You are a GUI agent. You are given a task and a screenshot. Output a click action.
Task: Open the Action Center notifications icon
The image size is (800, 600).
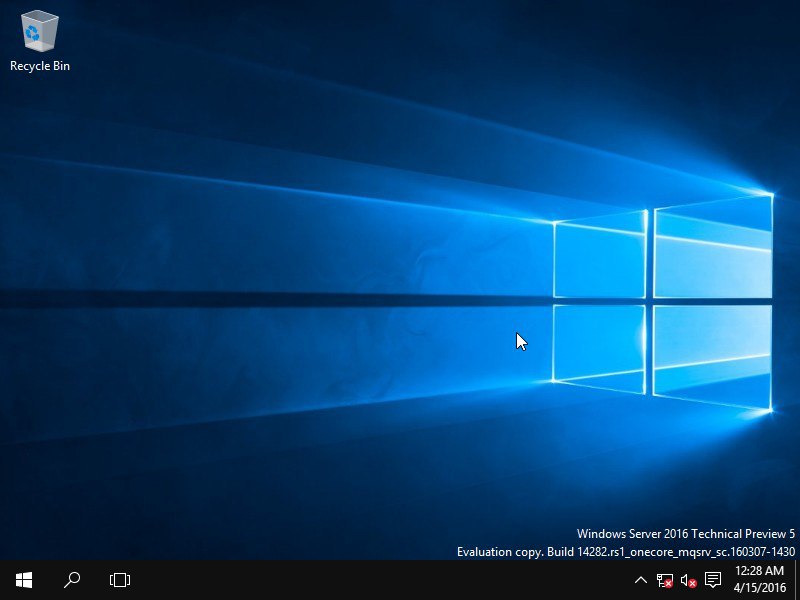713,580
